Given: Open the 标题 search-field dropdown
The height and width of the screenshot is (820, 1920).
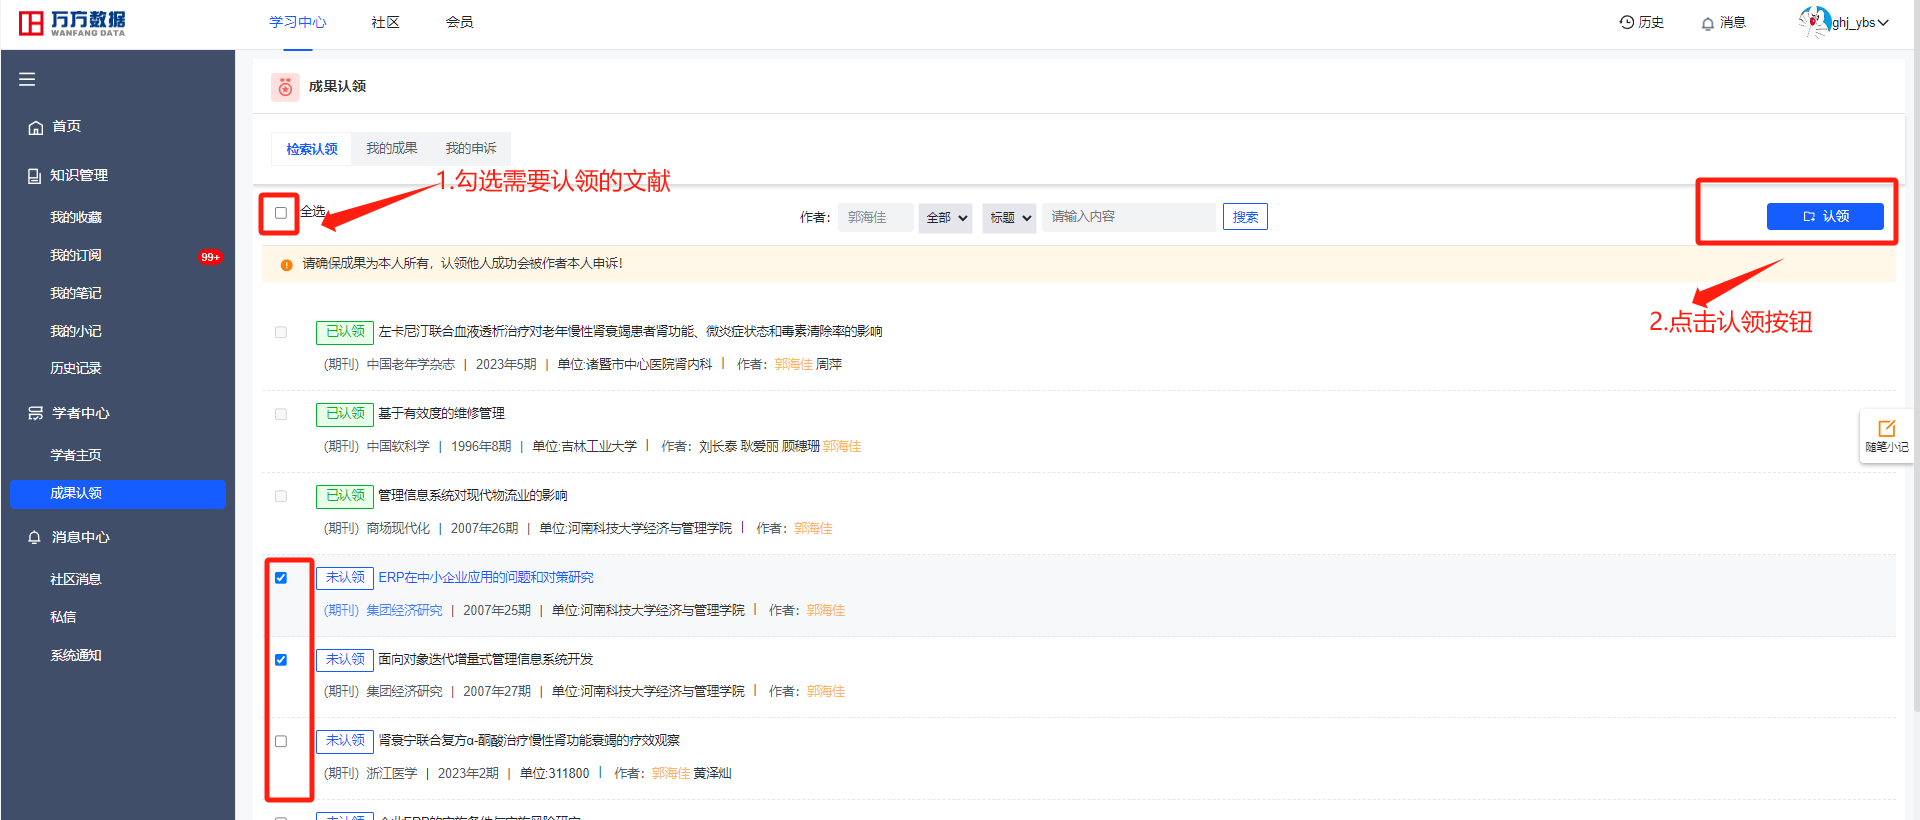Looking at the screenshot, I should [1009, 217].
